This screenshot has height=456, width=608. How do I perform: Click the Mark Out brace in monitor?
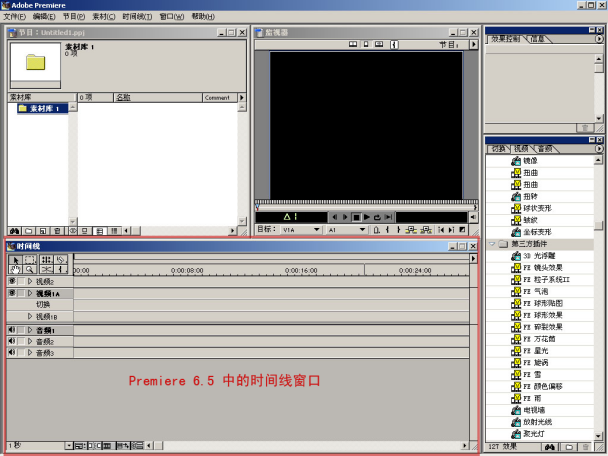click(x=398, y=230)
